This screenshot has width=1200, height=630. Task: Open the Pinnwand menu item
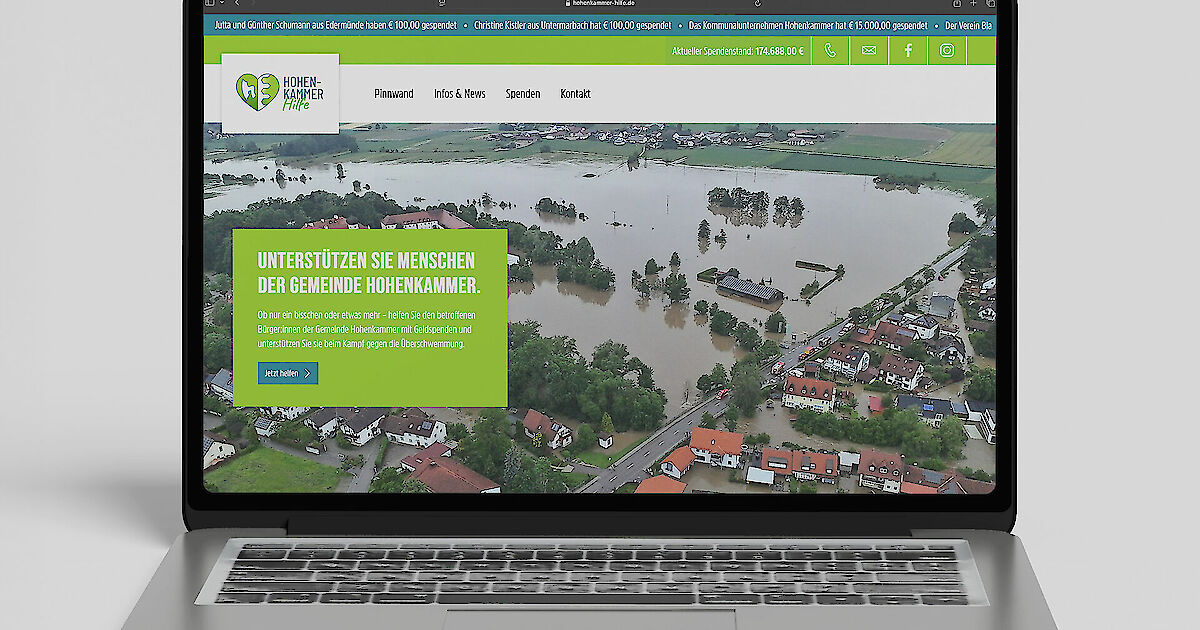click(x=394, y=94)
